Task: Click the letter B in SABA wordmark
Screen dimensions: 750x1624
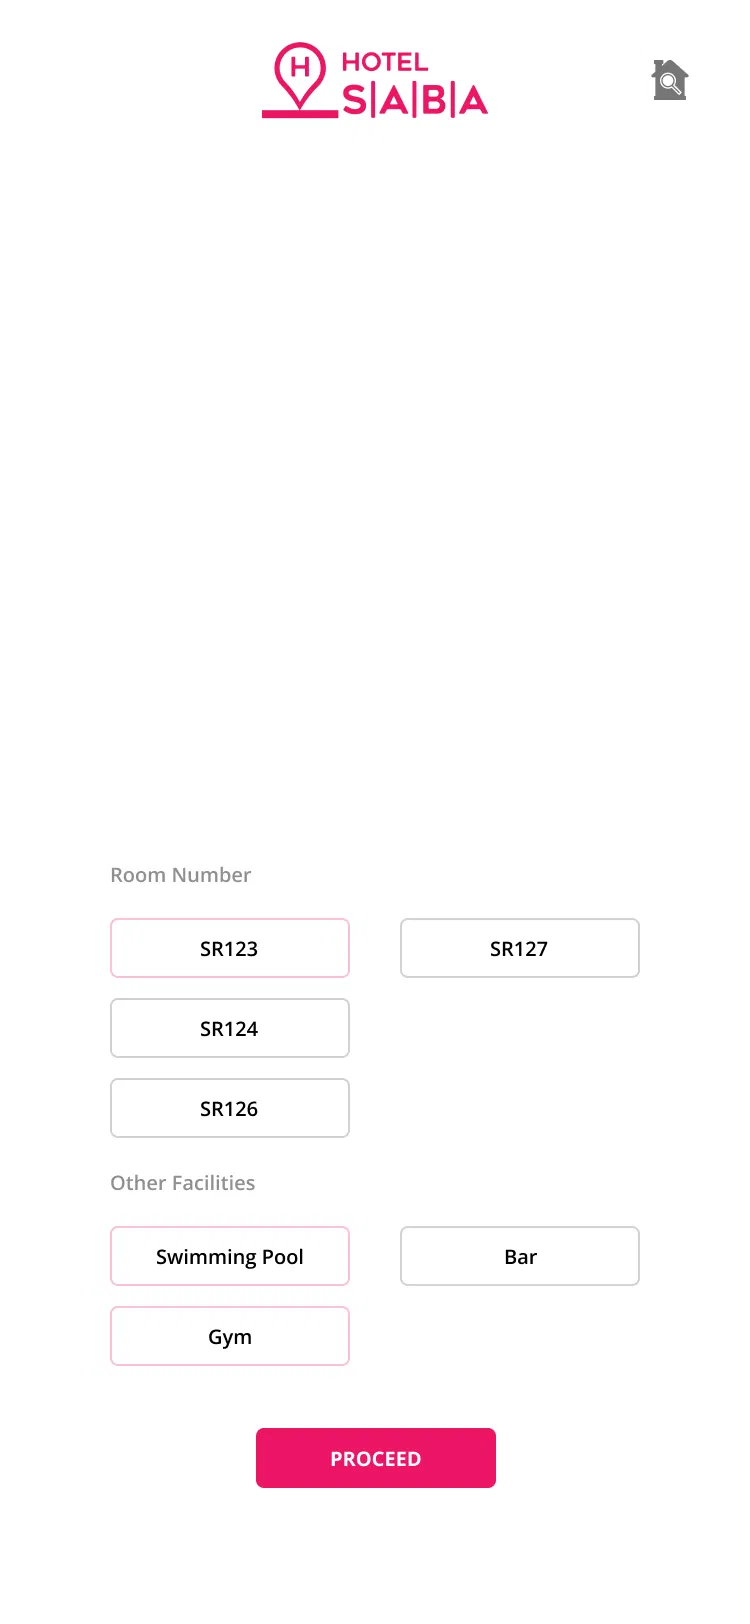Action: 435,100
